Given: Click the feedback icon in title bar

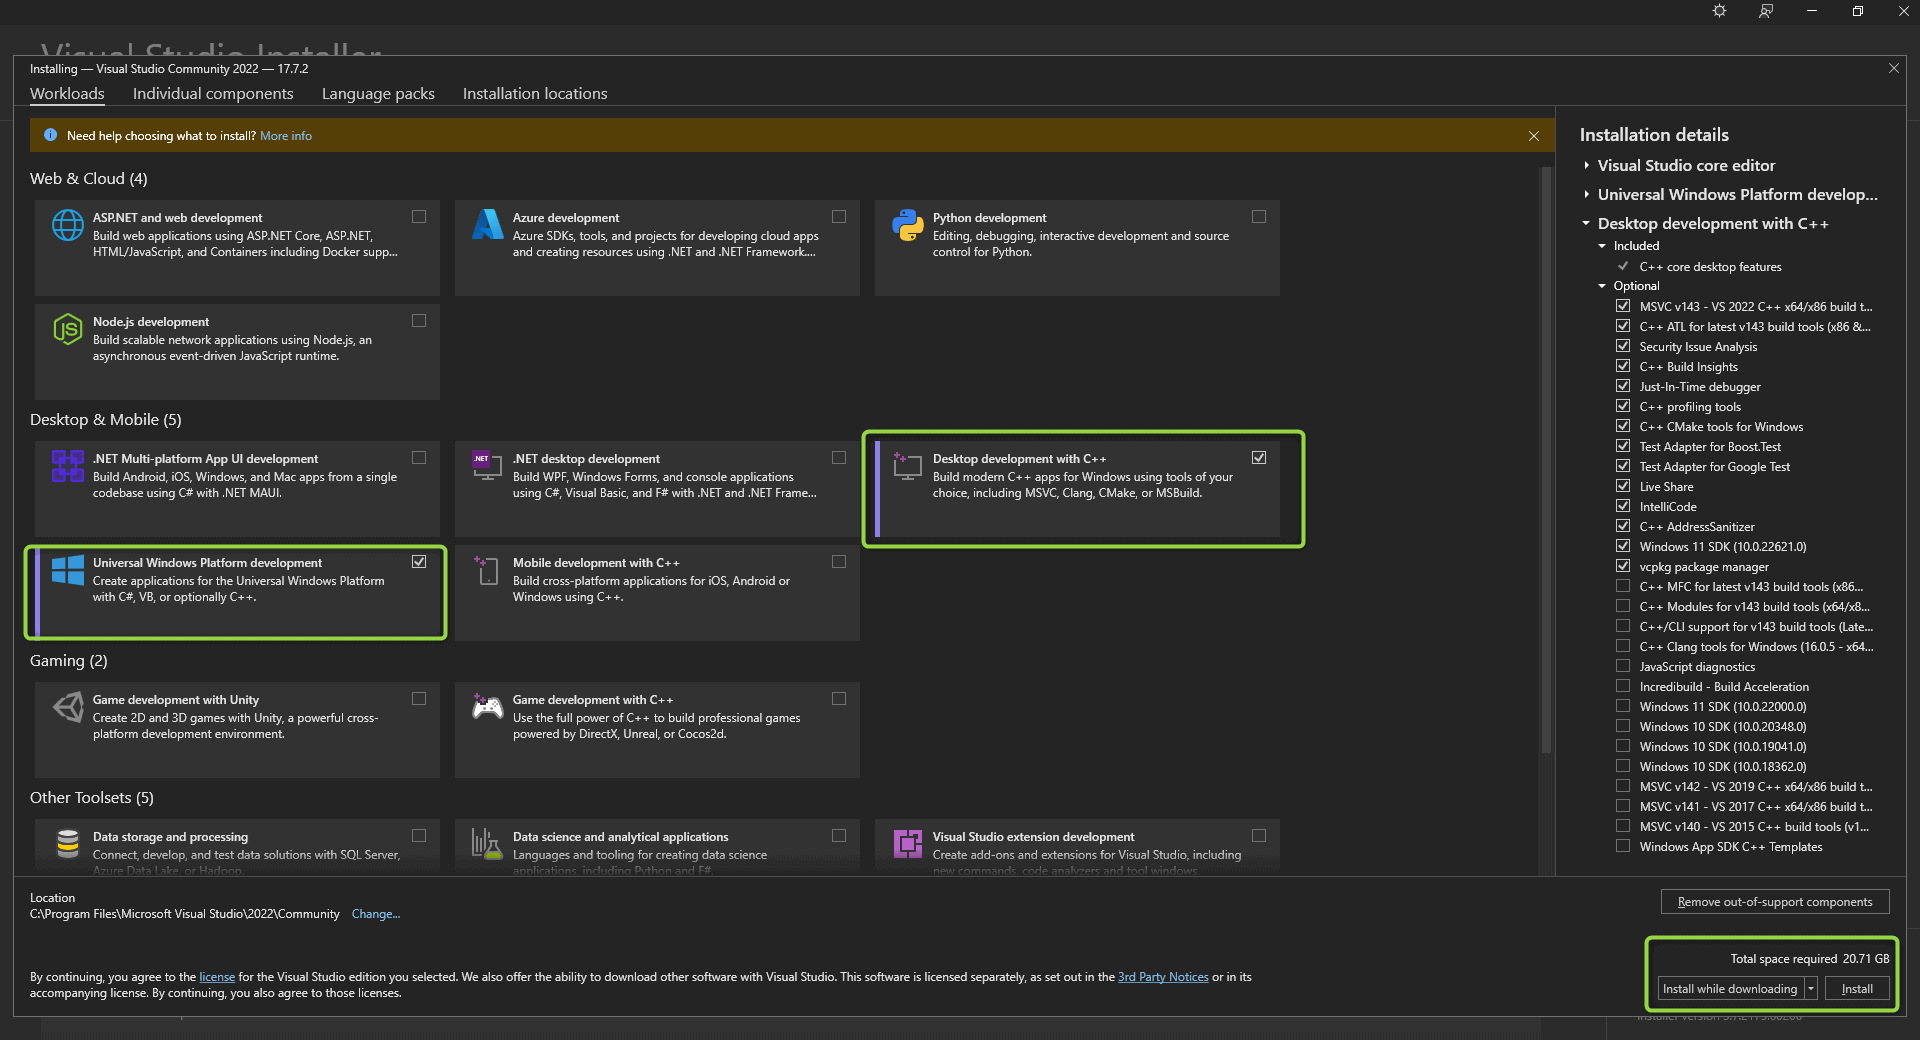Looking at the screenshot, I should [1766, 11].
